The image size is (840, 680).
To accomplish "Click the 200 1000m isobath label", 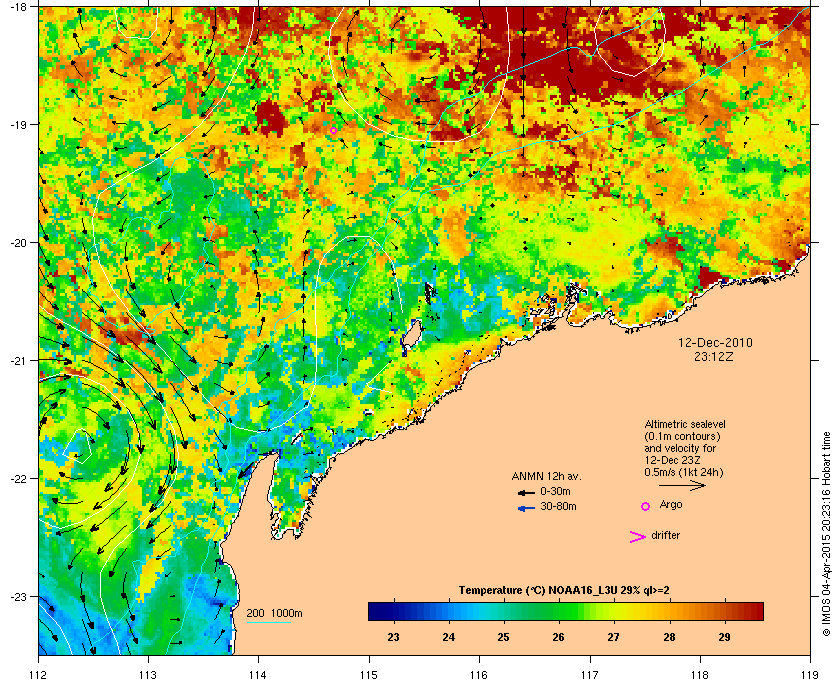I will [274, 613].
